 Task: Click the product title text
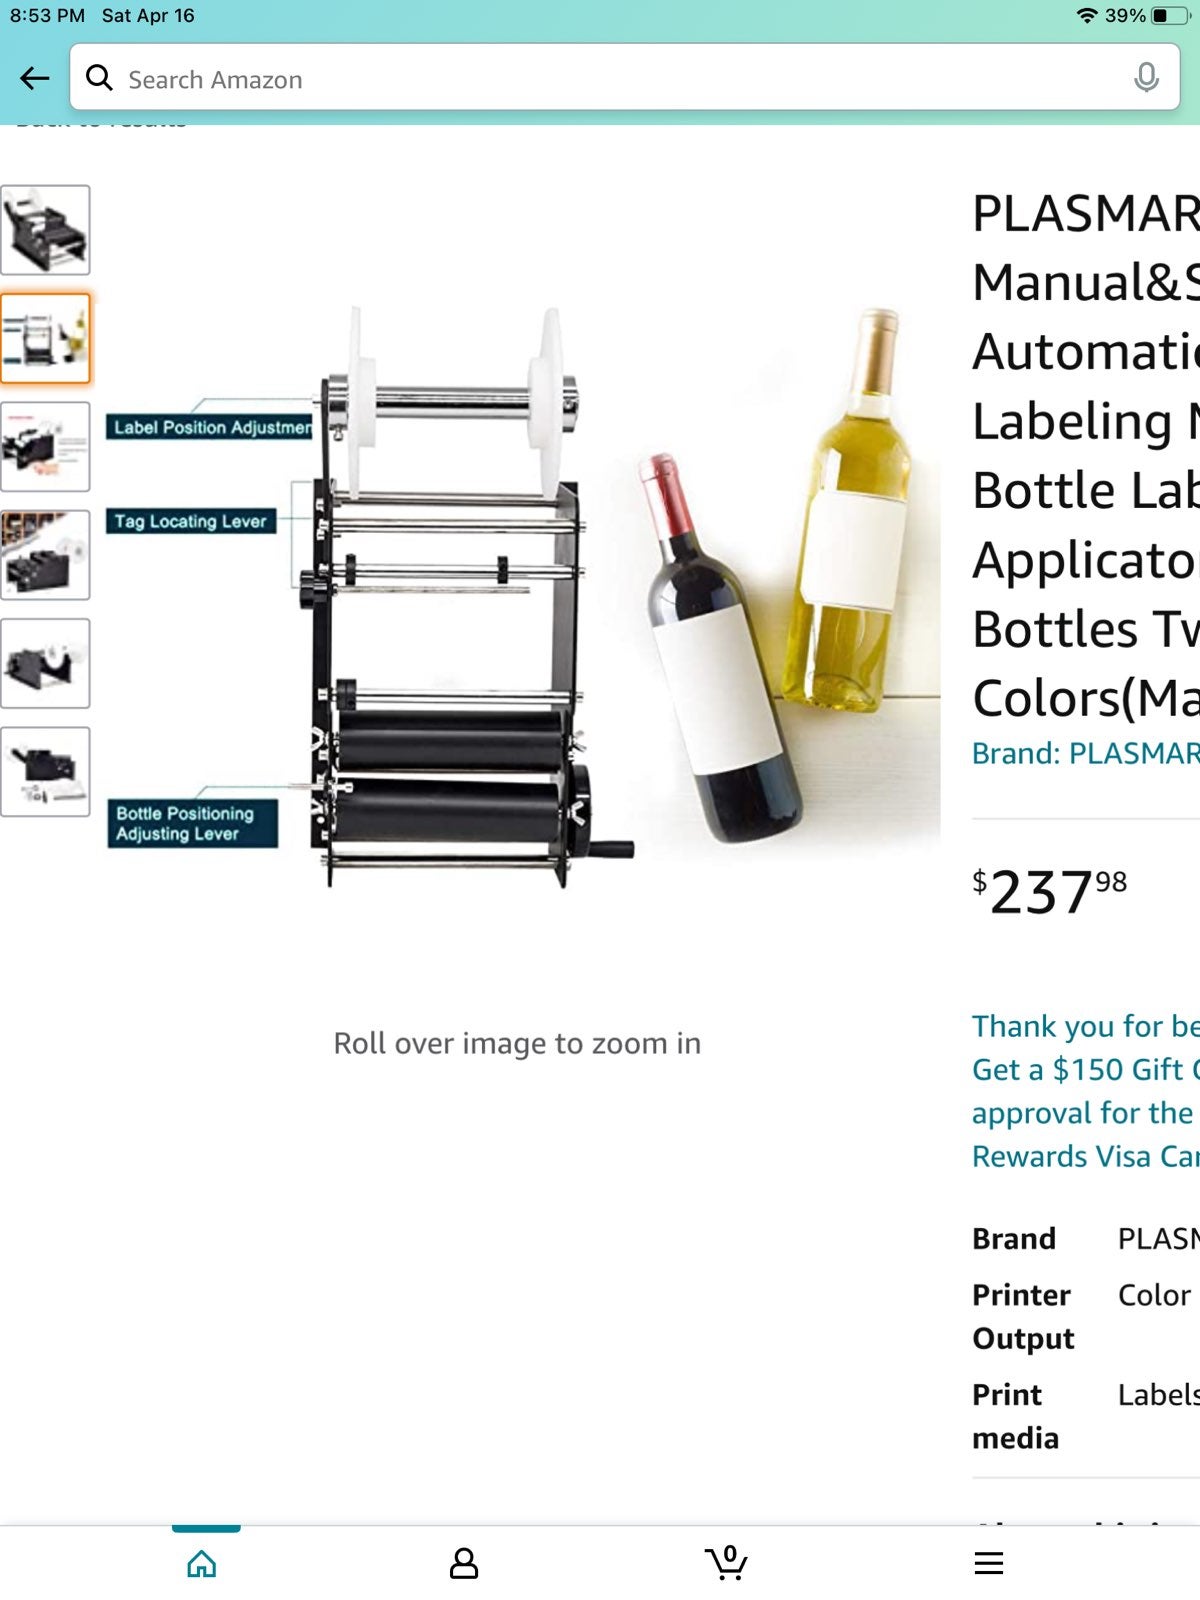click(x=1085, y=455)
